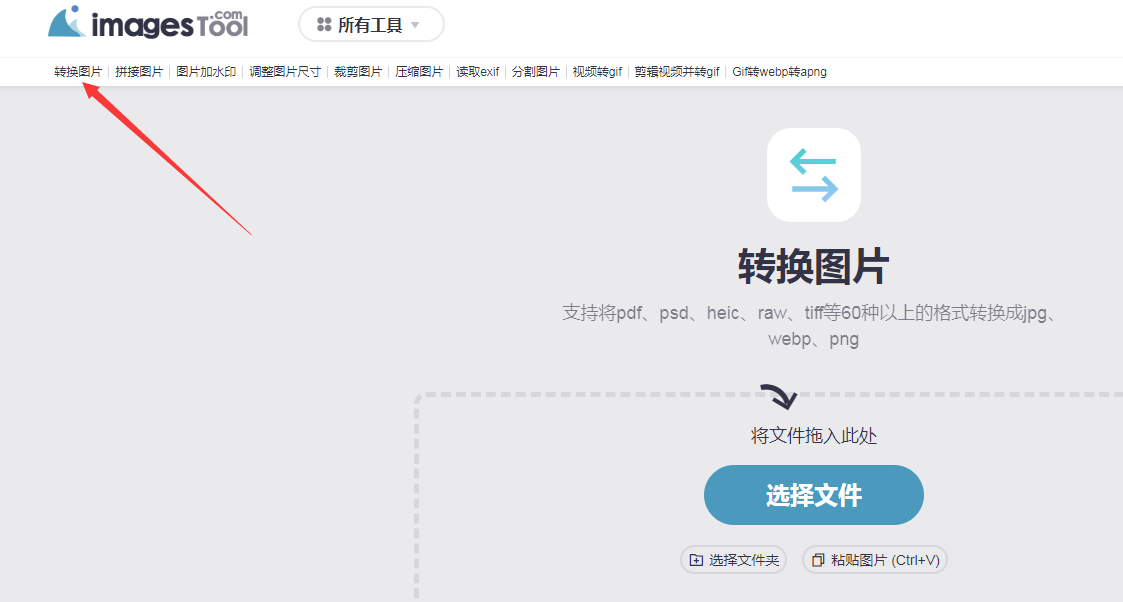The height and width of the screenshot is (602, 1123).
Task: Open the 转换图片 nav link
Action: [78, 72]
